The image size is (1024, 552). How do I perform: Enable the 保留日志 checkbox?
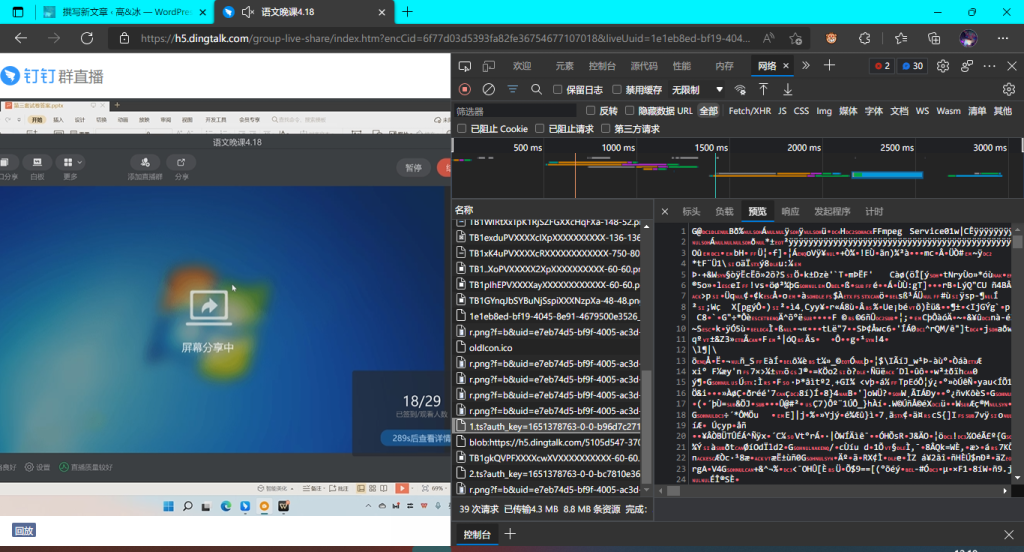click(559, 90)
